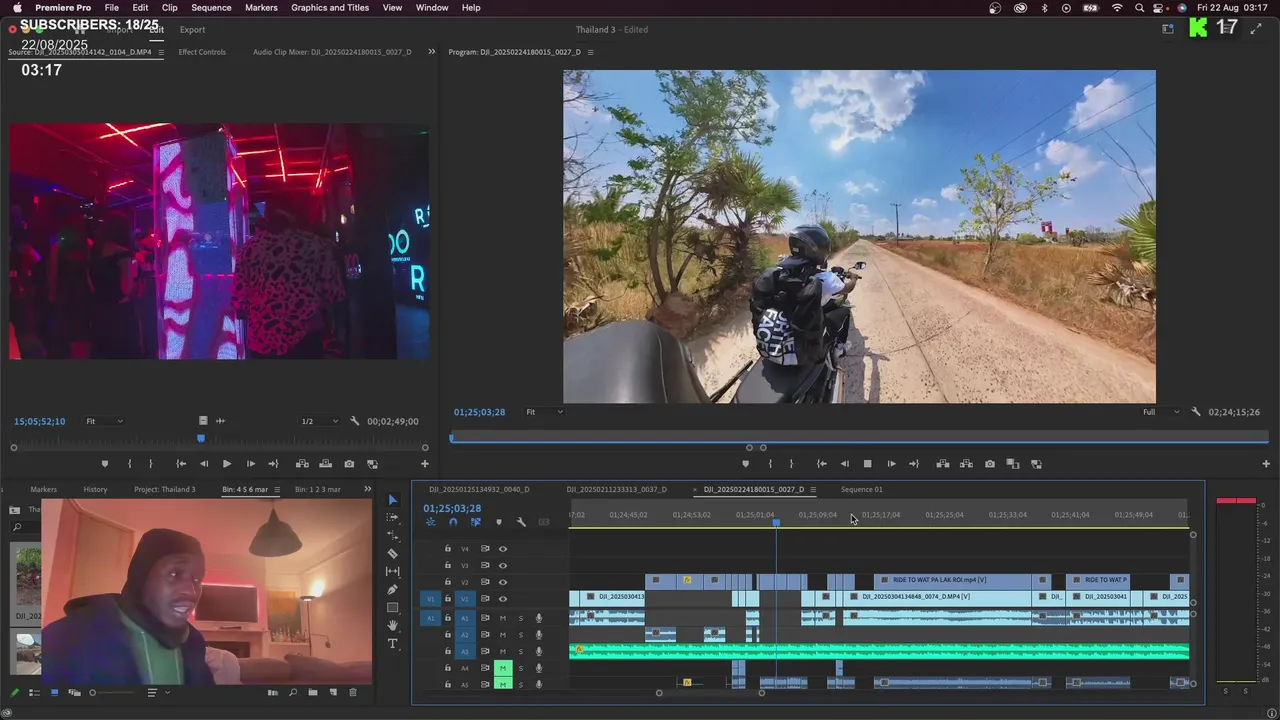Go to Out point in Source monitor
This screenshot has height=720, width=1280.
click(x=273, y=464)
